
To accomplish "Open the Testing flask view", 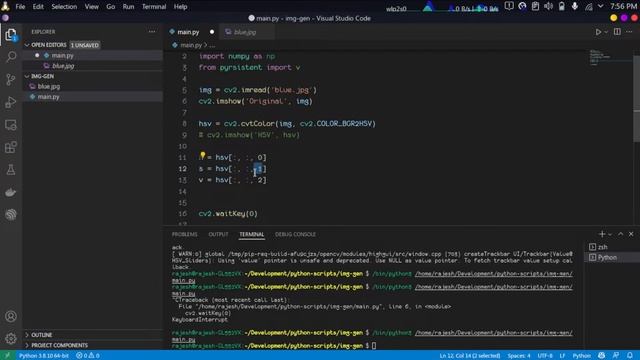I will pos(11,169).
